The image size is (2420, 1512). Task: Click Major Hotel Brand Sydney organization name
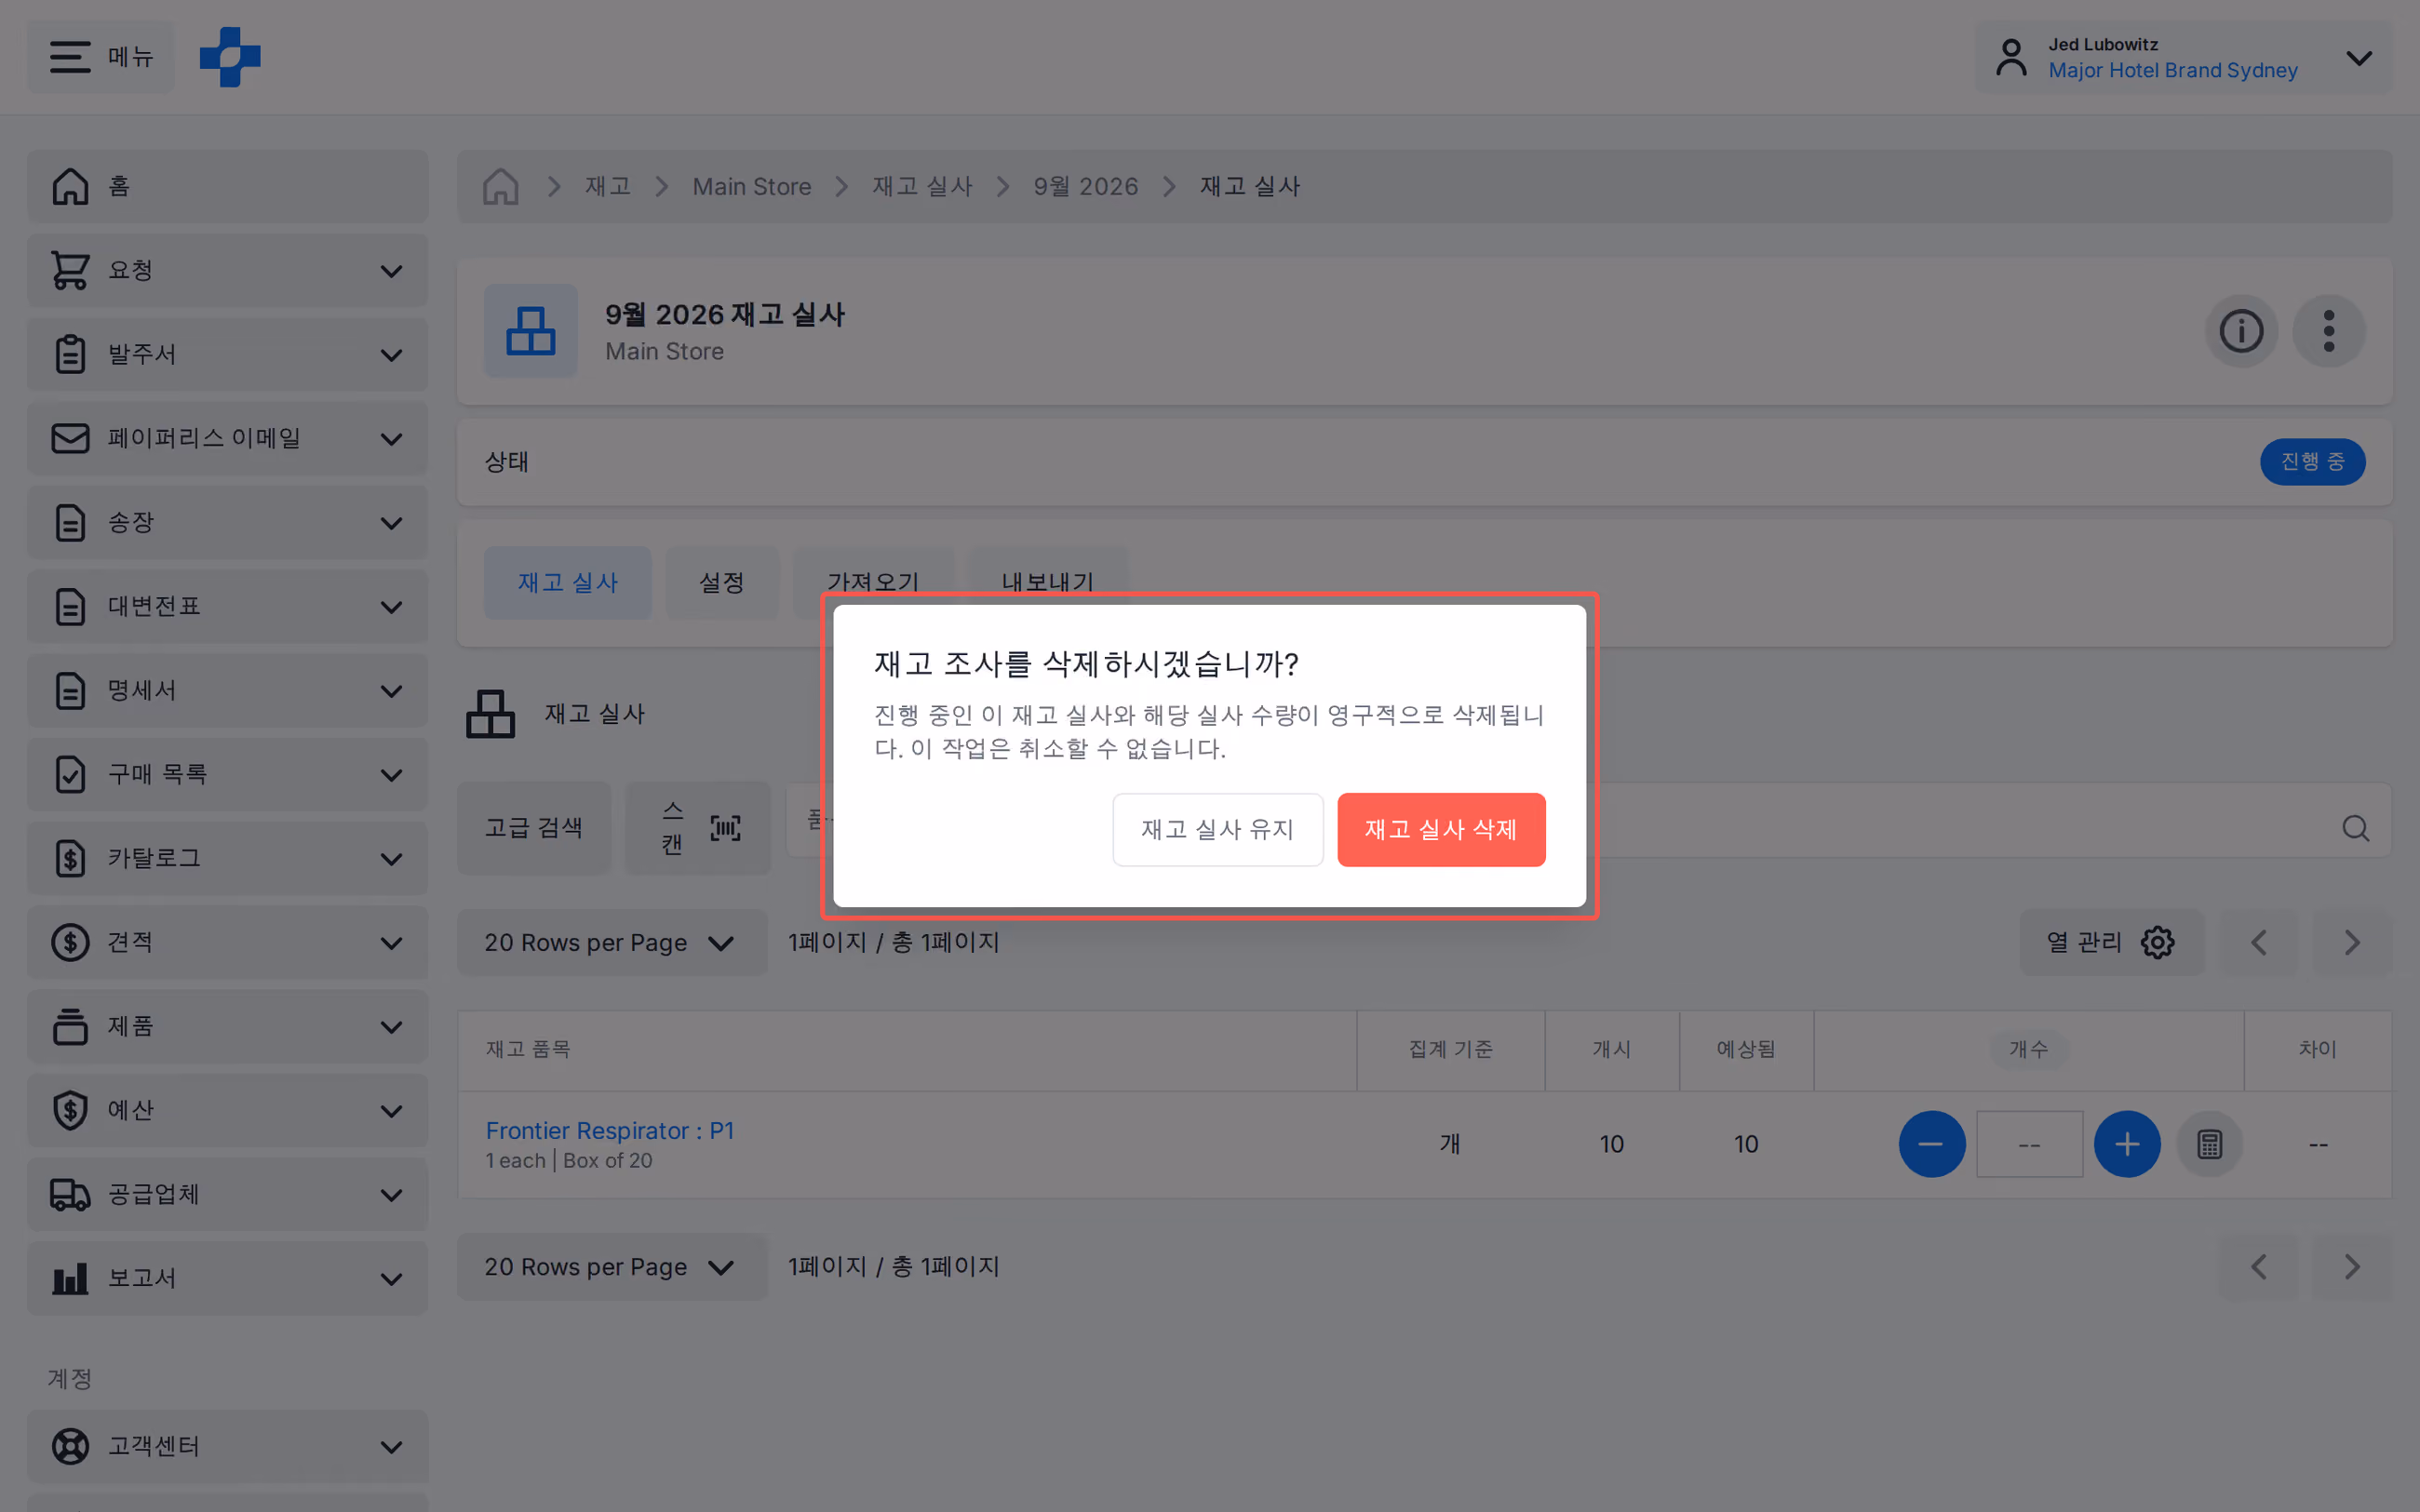(x=2172, y=70)
